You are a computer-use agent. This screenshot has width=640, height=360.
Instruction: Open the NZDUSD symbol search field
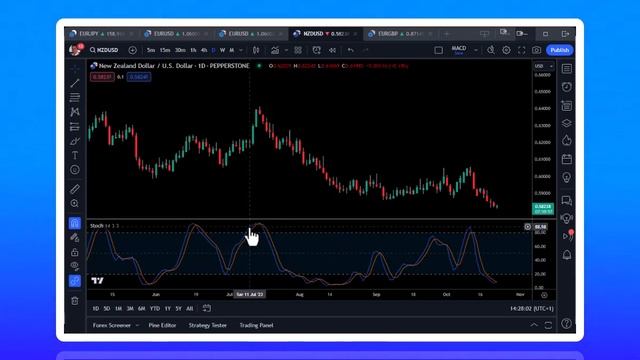pyautogui.click(x=104, y=50)
